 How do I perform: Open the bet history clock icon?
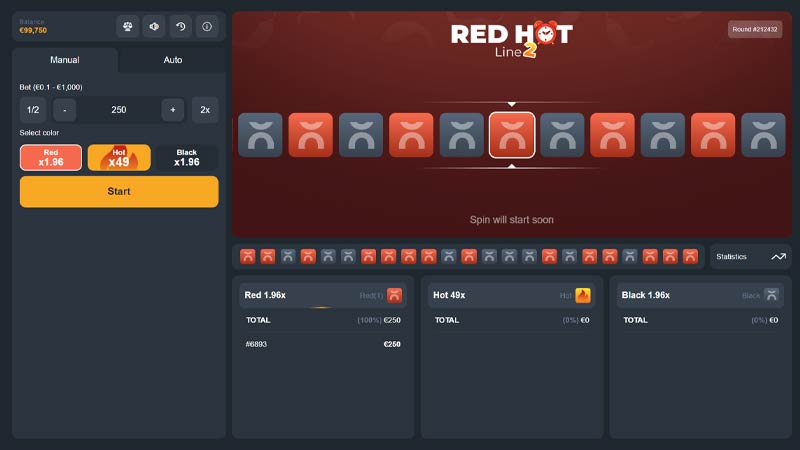click(x=181, y=27)
